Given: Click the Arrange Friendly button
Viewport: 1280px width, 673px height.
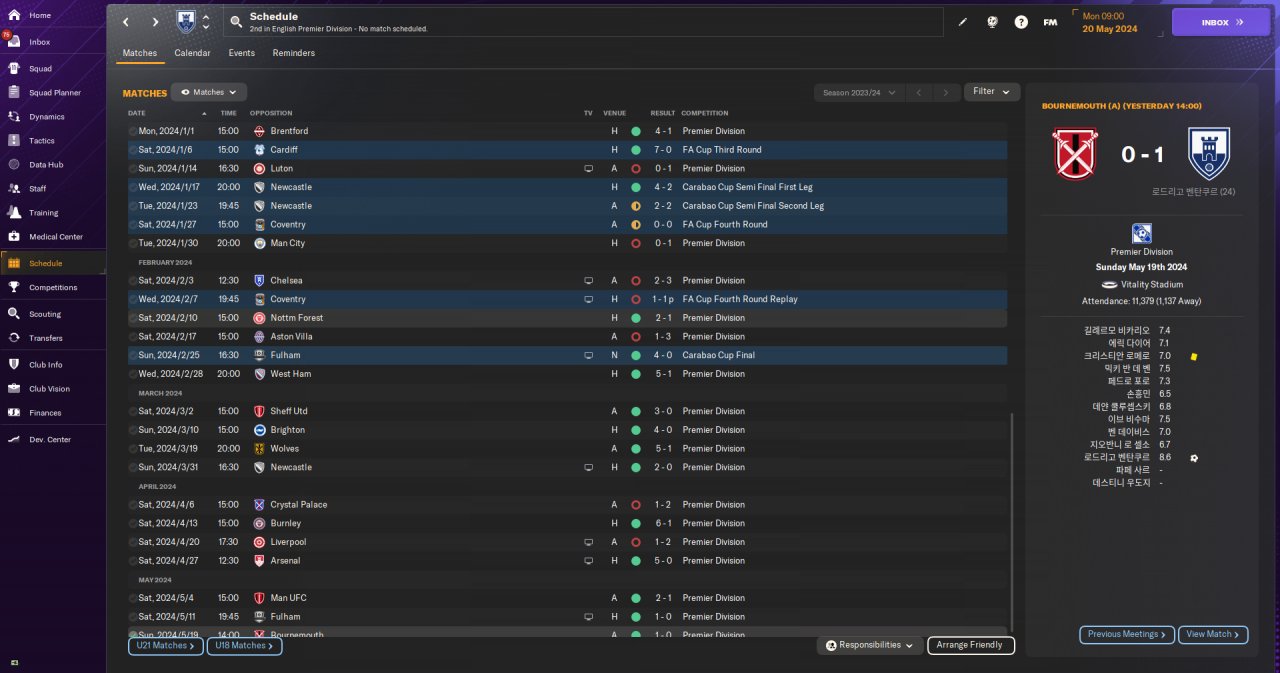Looking at the screenshot, I should (971, 646).
